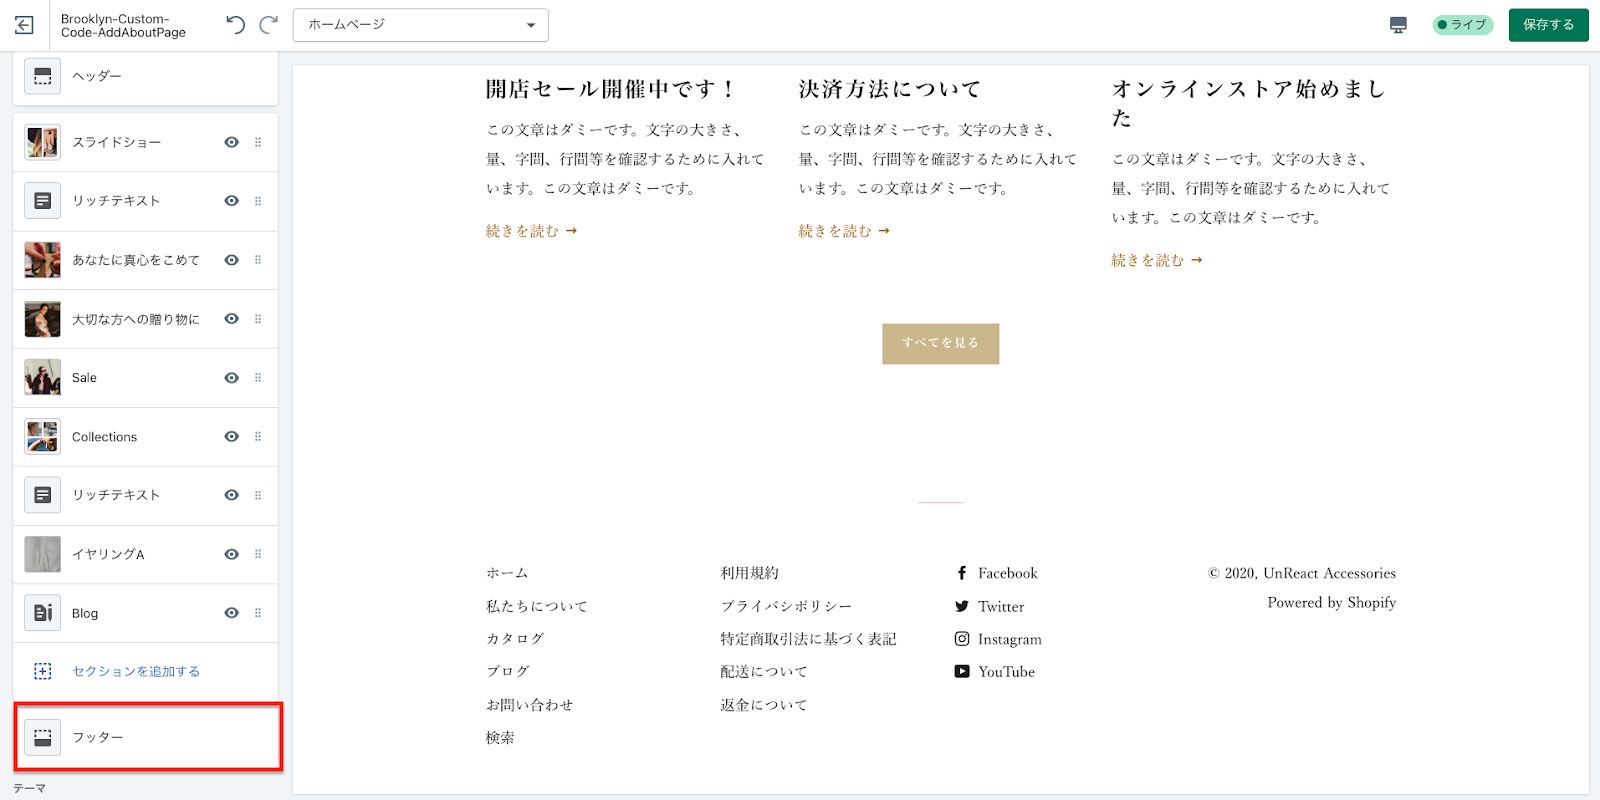Click the Instagram icon in footer

[962, 639]
